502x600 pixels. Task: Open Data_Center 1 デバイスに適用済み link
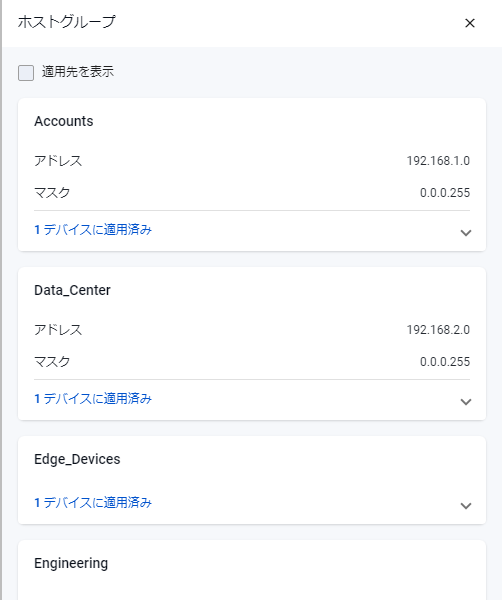(93, 399)
